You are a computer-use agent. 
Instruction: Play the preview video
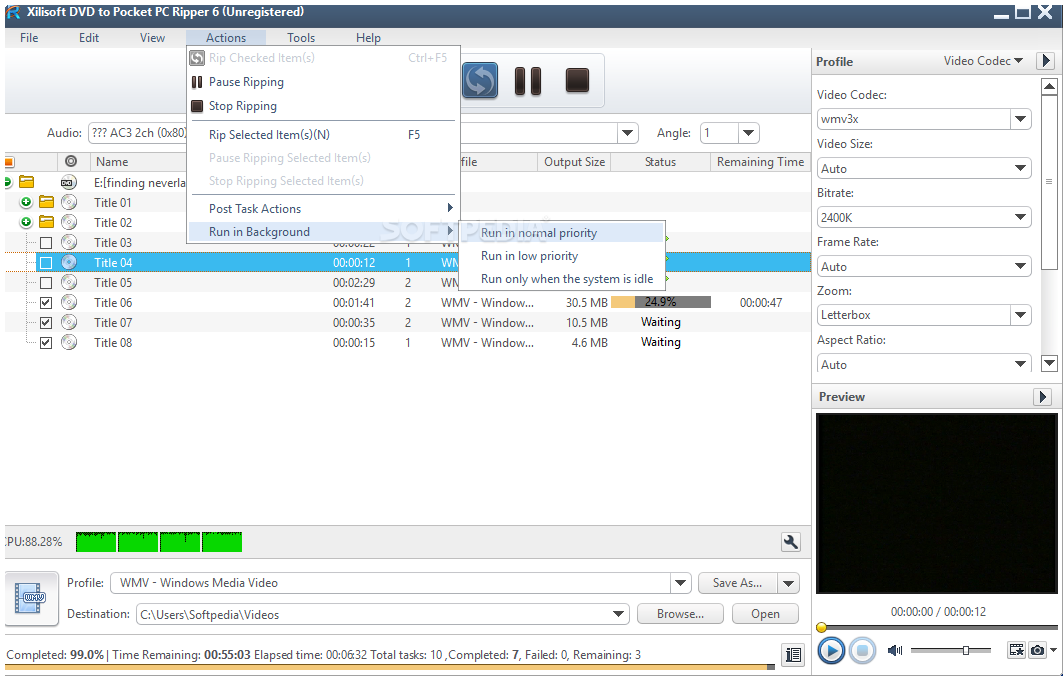(831, 651)
